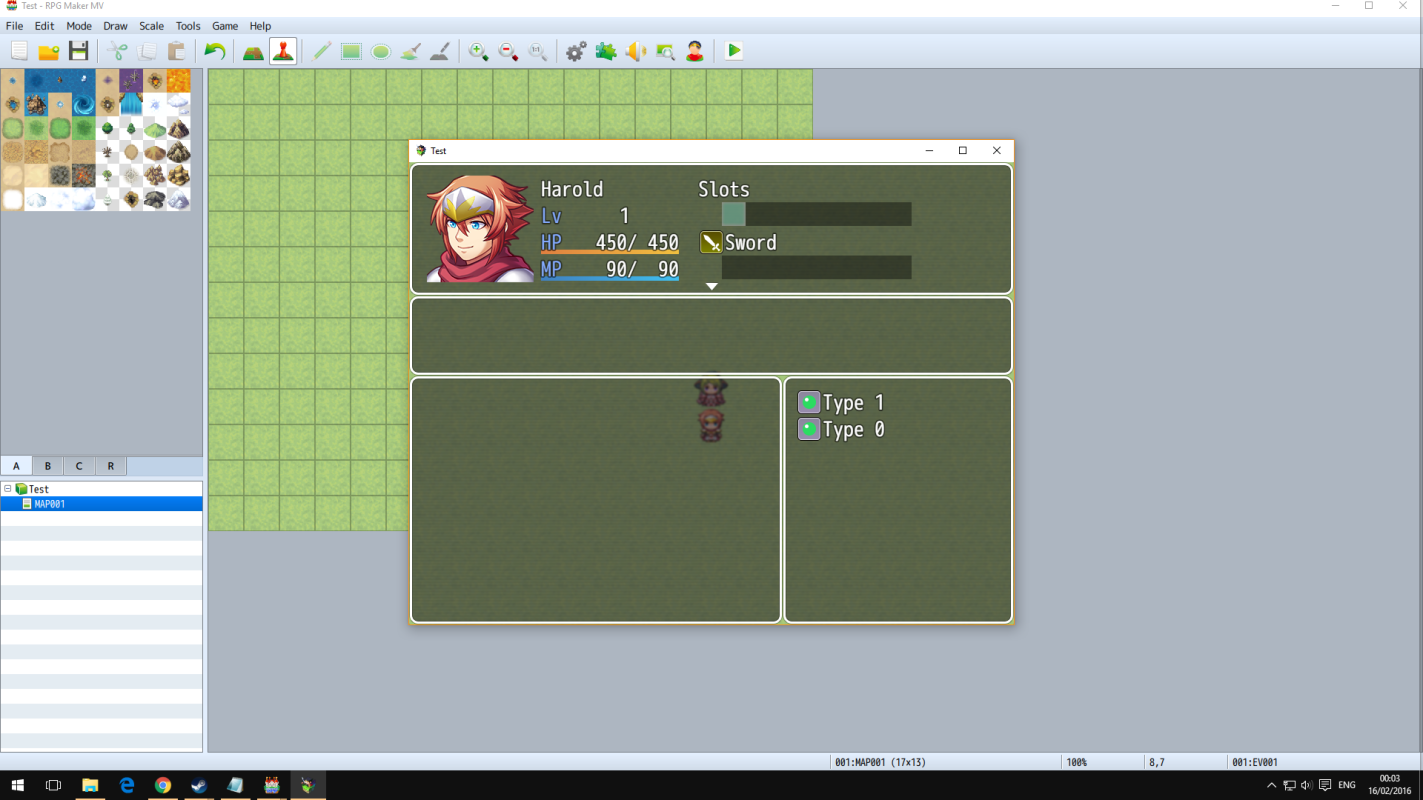Click the blue MP gauge for Harold

pos(610,279)
